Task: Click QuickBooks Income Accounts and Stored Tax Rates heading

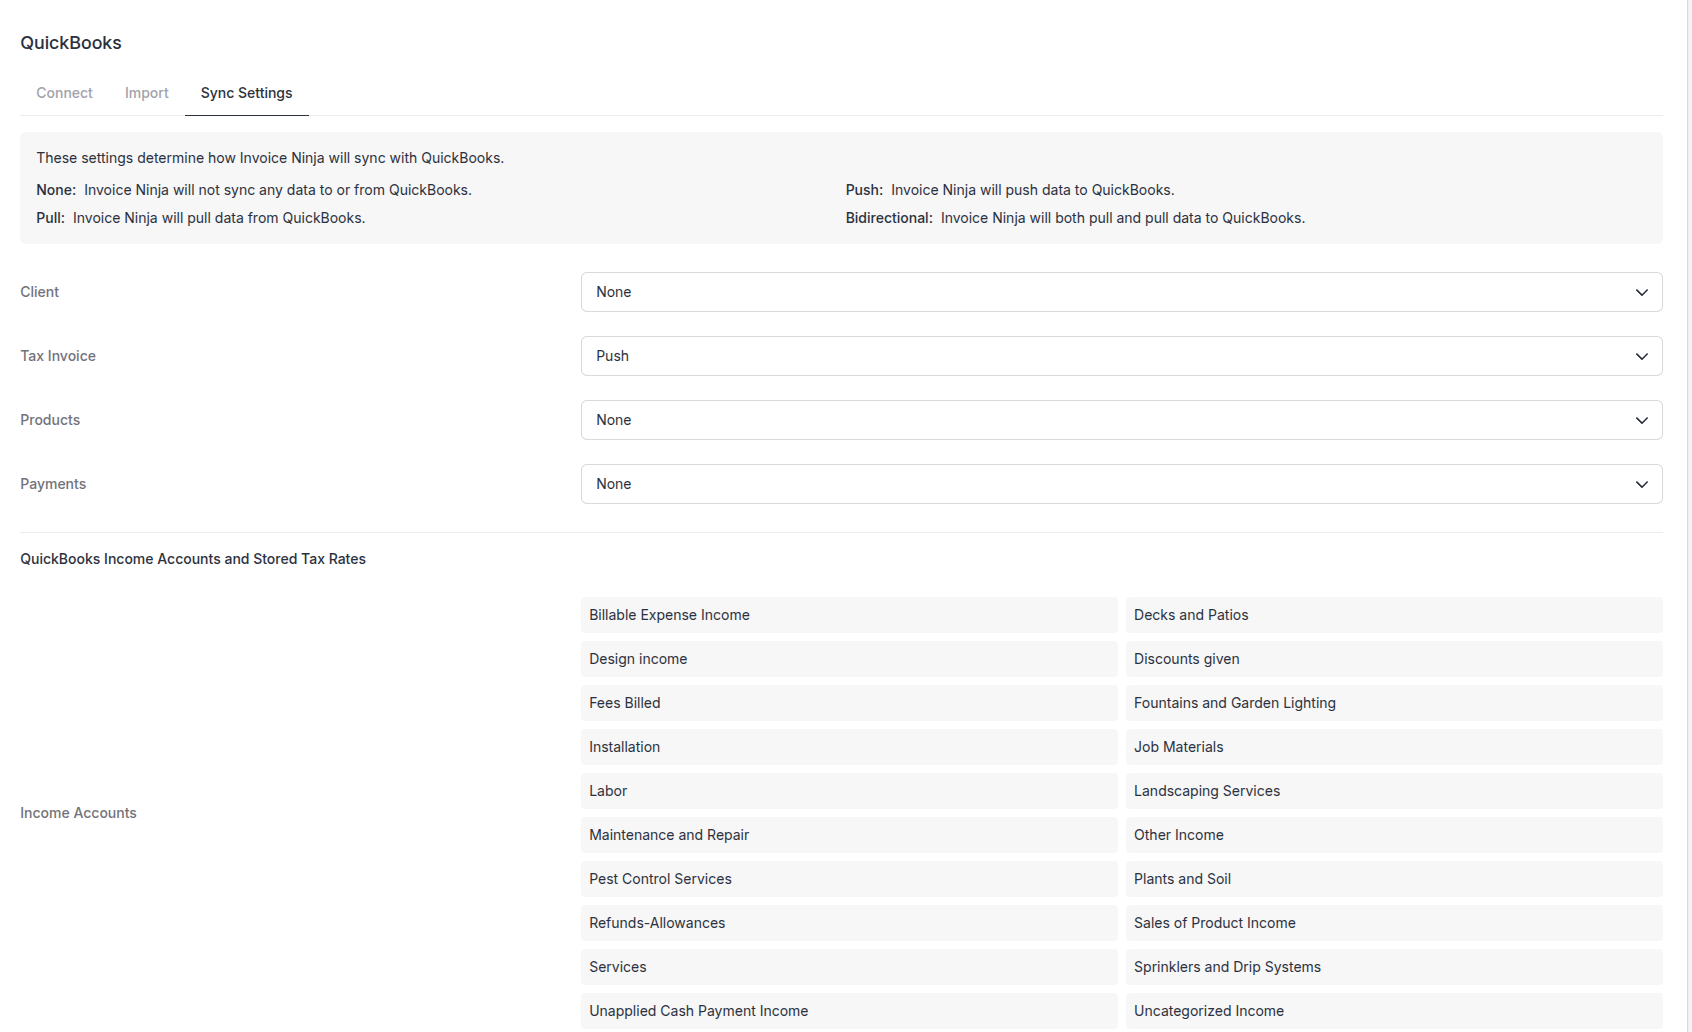Action: pyautogui.click(x=193, y=559)
